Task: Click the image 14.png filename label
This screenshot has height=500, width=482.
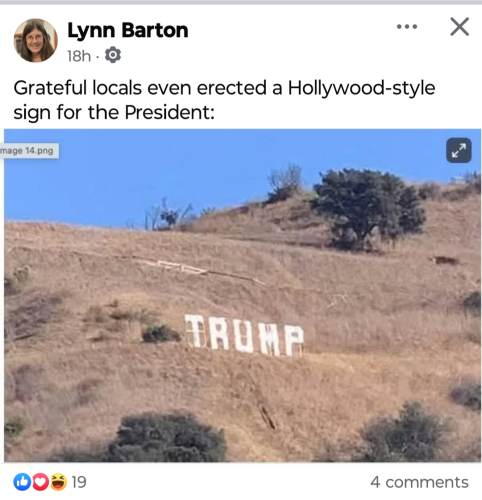Action: pyautogui.click(x=28, y=151)
